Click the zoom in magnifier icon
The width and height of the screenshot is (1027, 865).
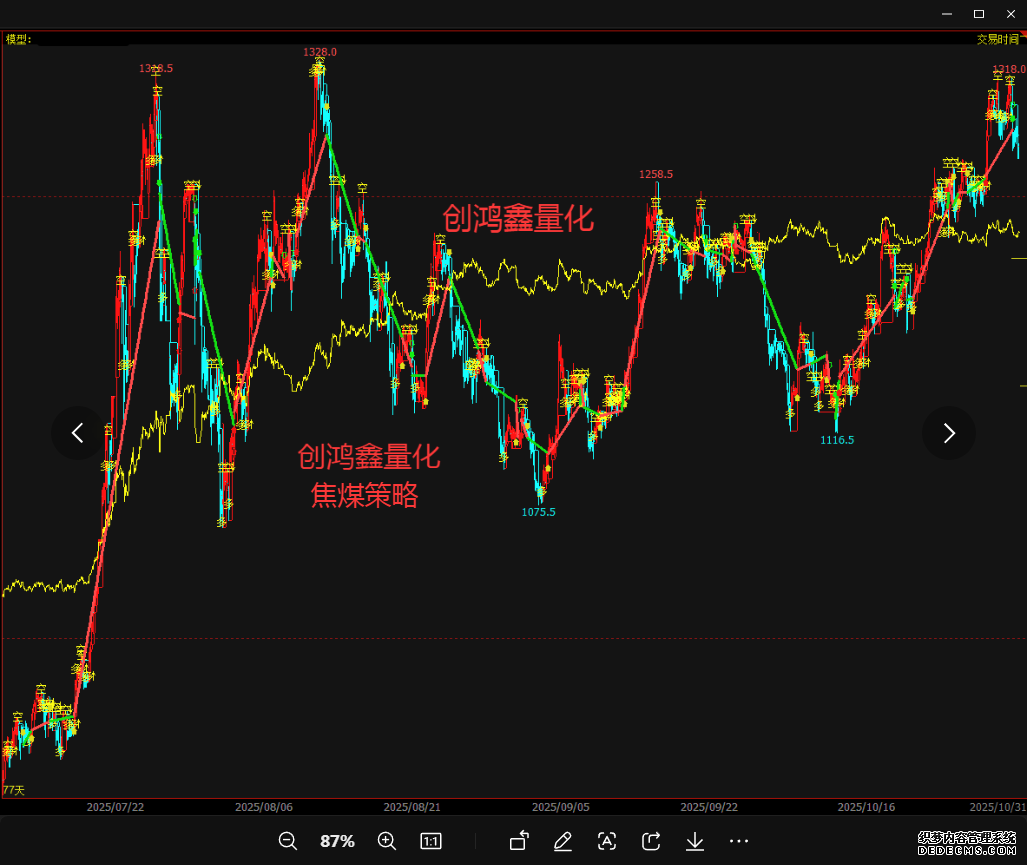(387, 841)
